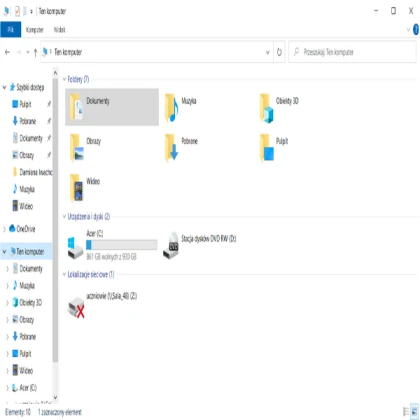Viewport: 420px width, 420px height.
Task: Collapse the Lokalizacje sieciowe group
Action: click(64, 274)
